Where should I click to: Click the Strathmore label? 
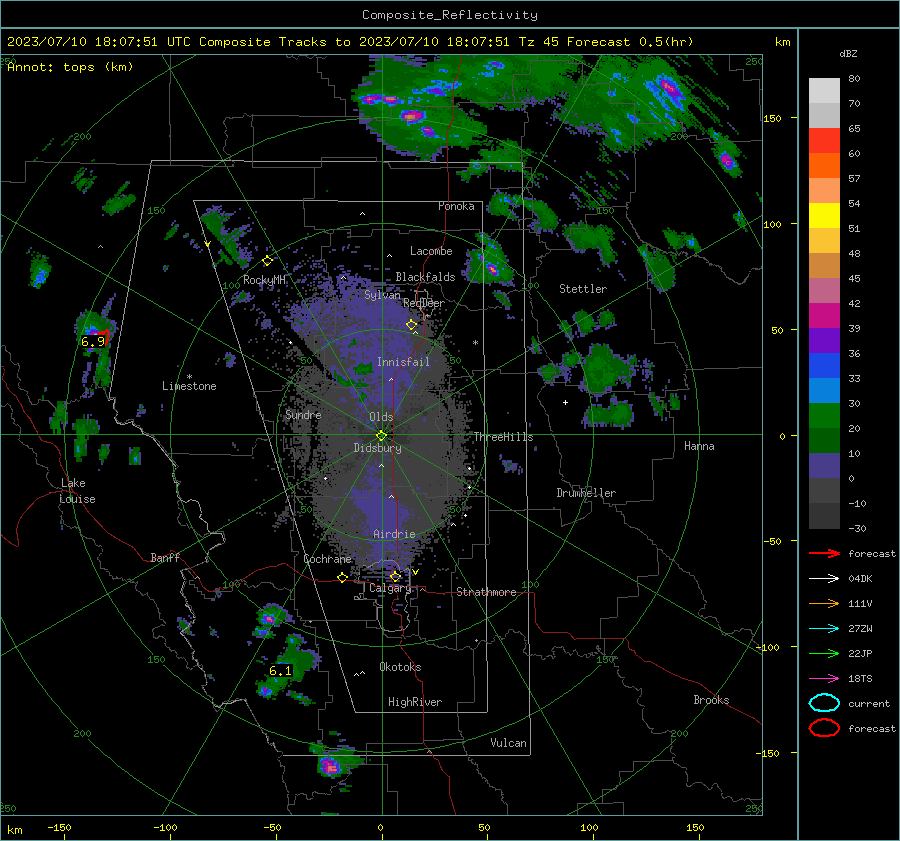pyautogui.click(x=486, y=592)
